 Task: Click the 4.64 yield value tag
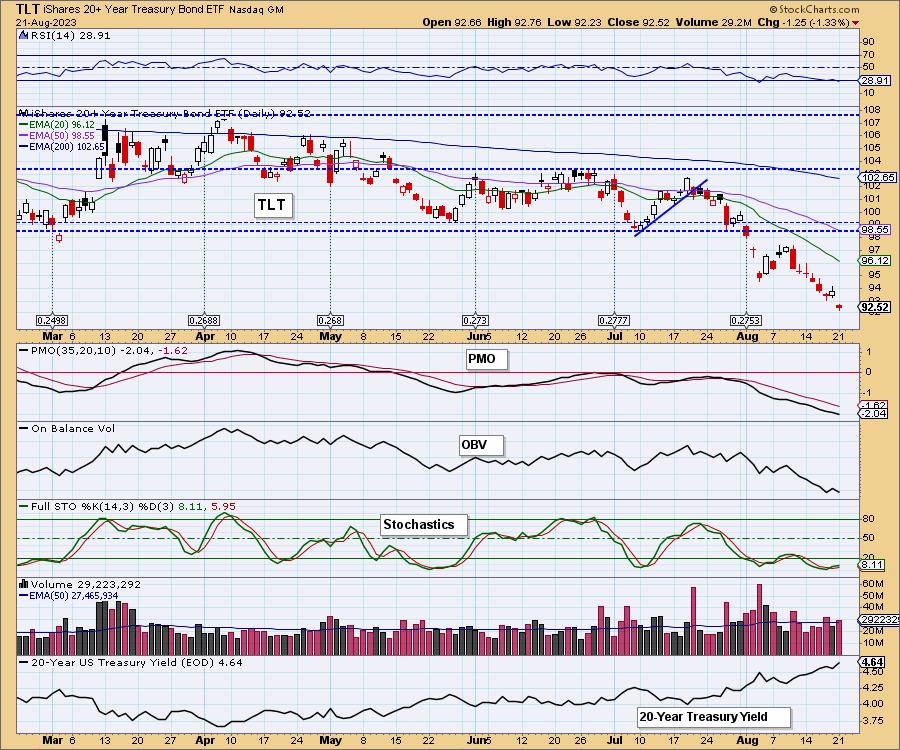pos(872,662)
